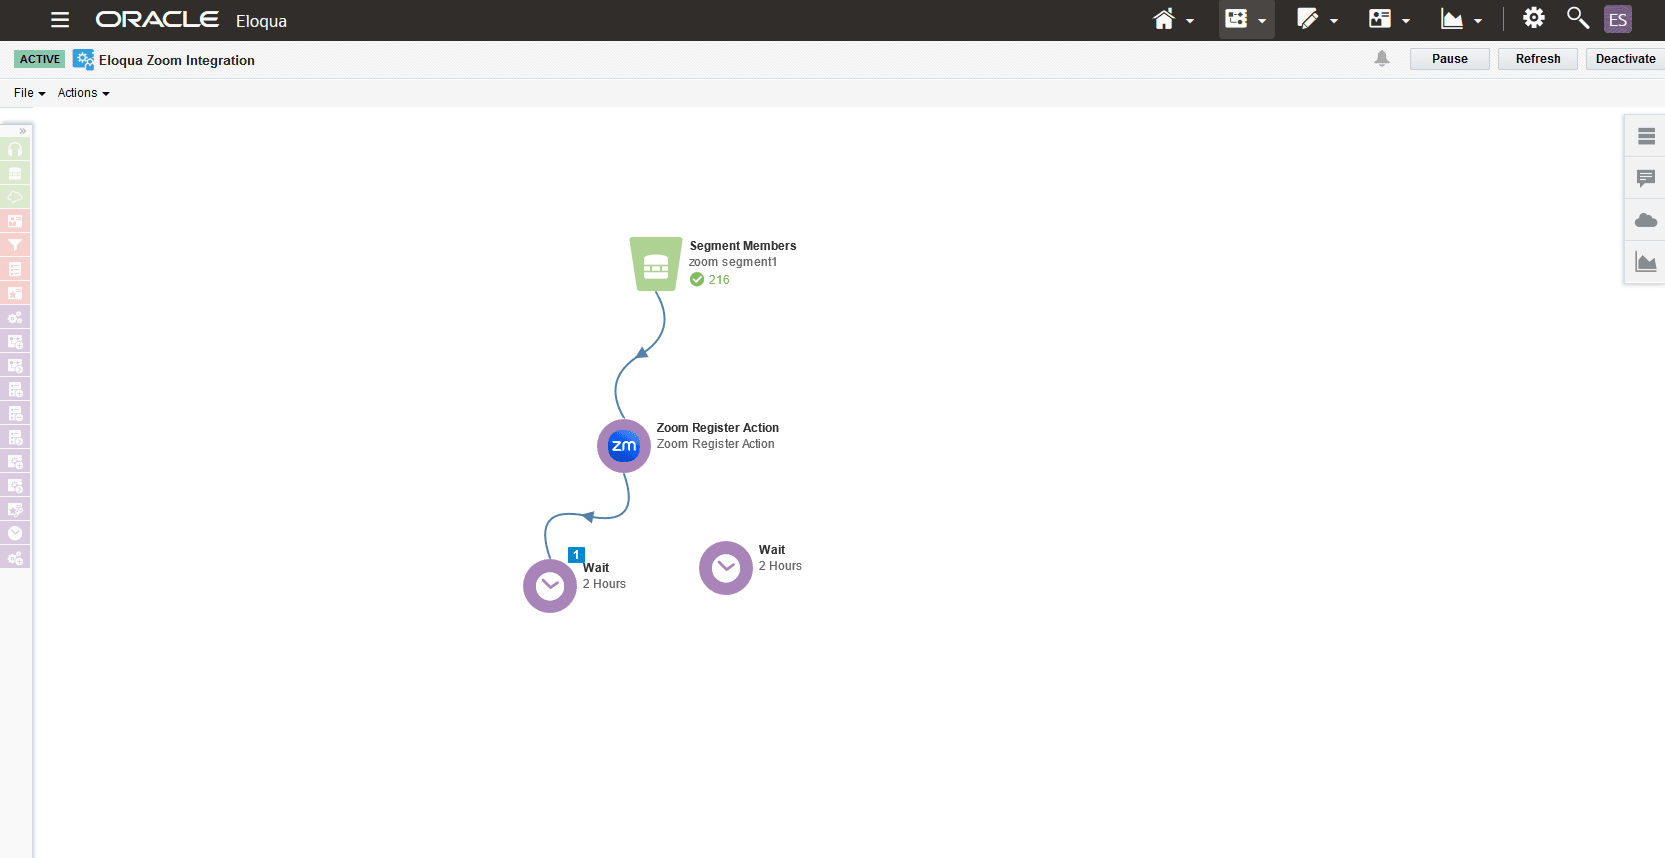Click the 216 member count
Viewport: 1665px width, 858px height.
pos(719,280)
